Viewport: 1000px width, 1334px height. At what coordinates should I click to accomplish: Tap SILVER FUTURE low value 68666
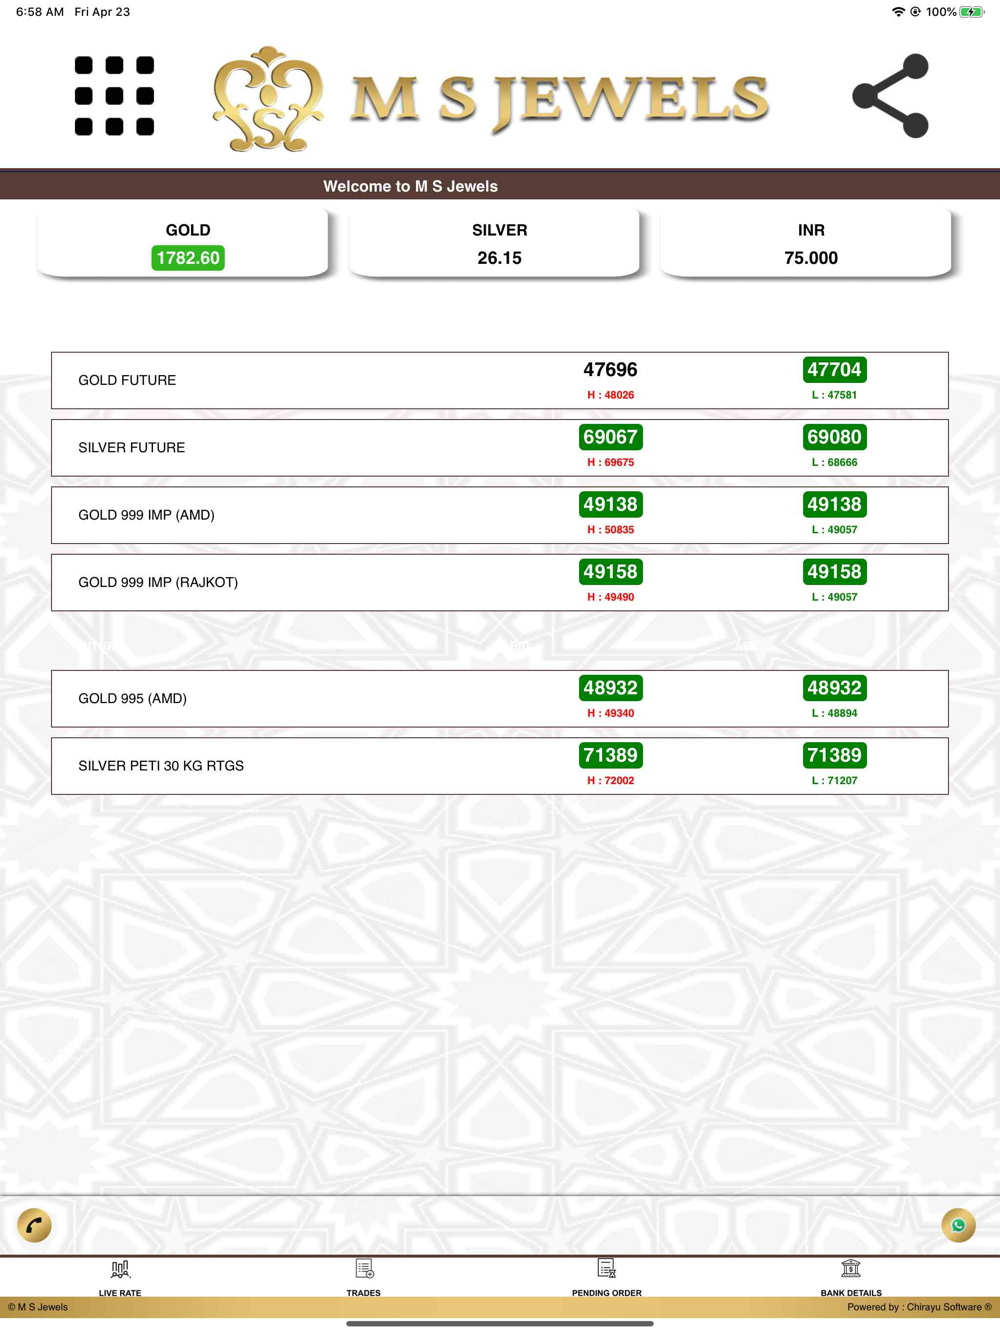click(x=834, y=462)
